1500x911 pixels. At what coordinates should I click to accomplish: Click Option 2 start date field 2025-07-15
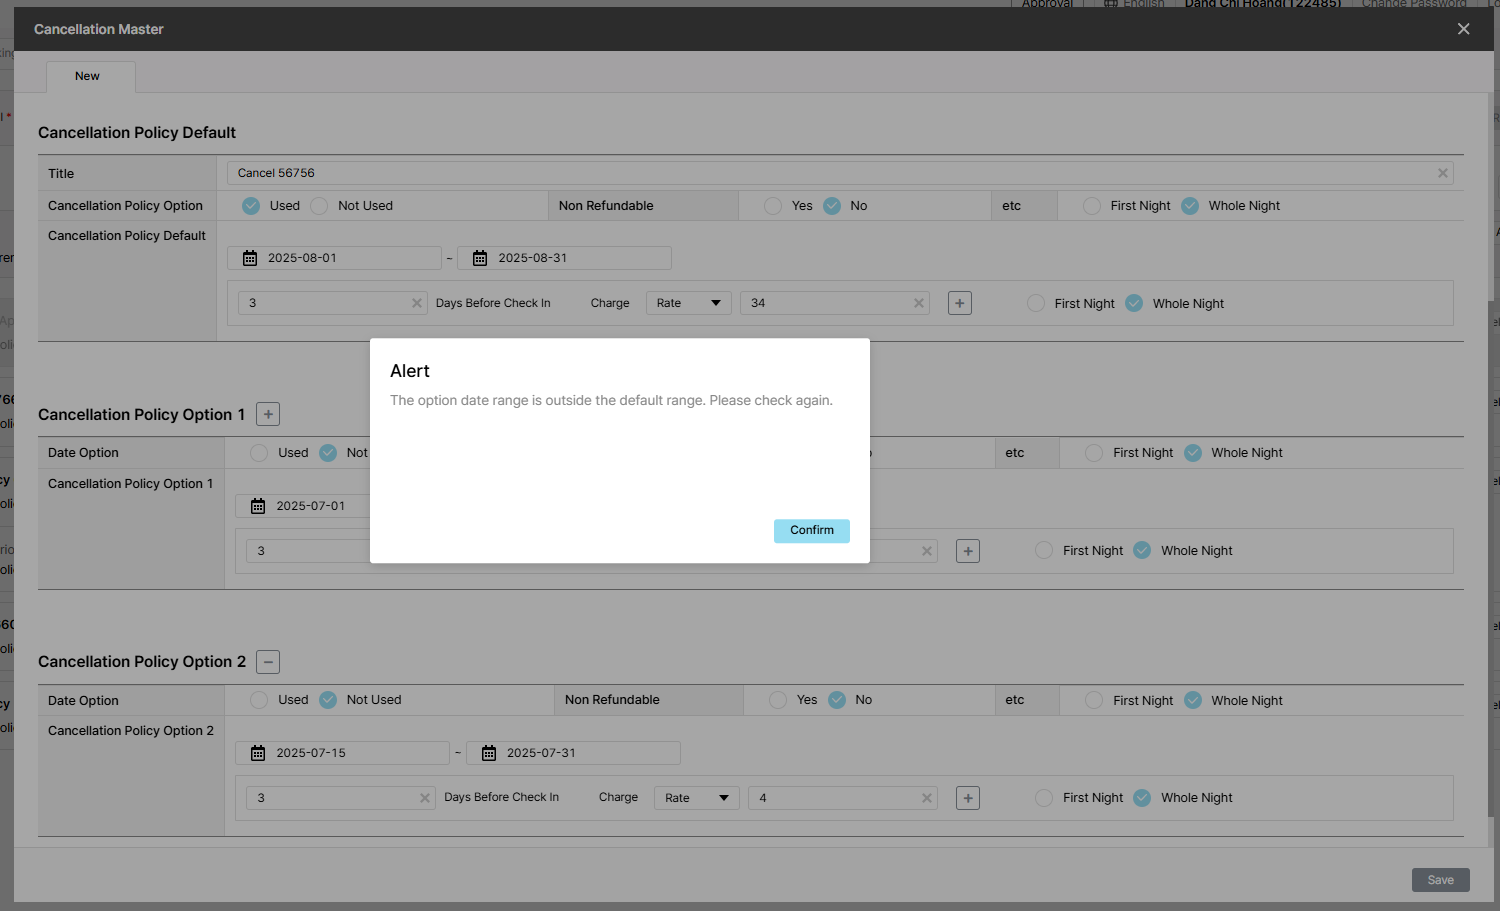pyautogui.click(x=343, y=753)
